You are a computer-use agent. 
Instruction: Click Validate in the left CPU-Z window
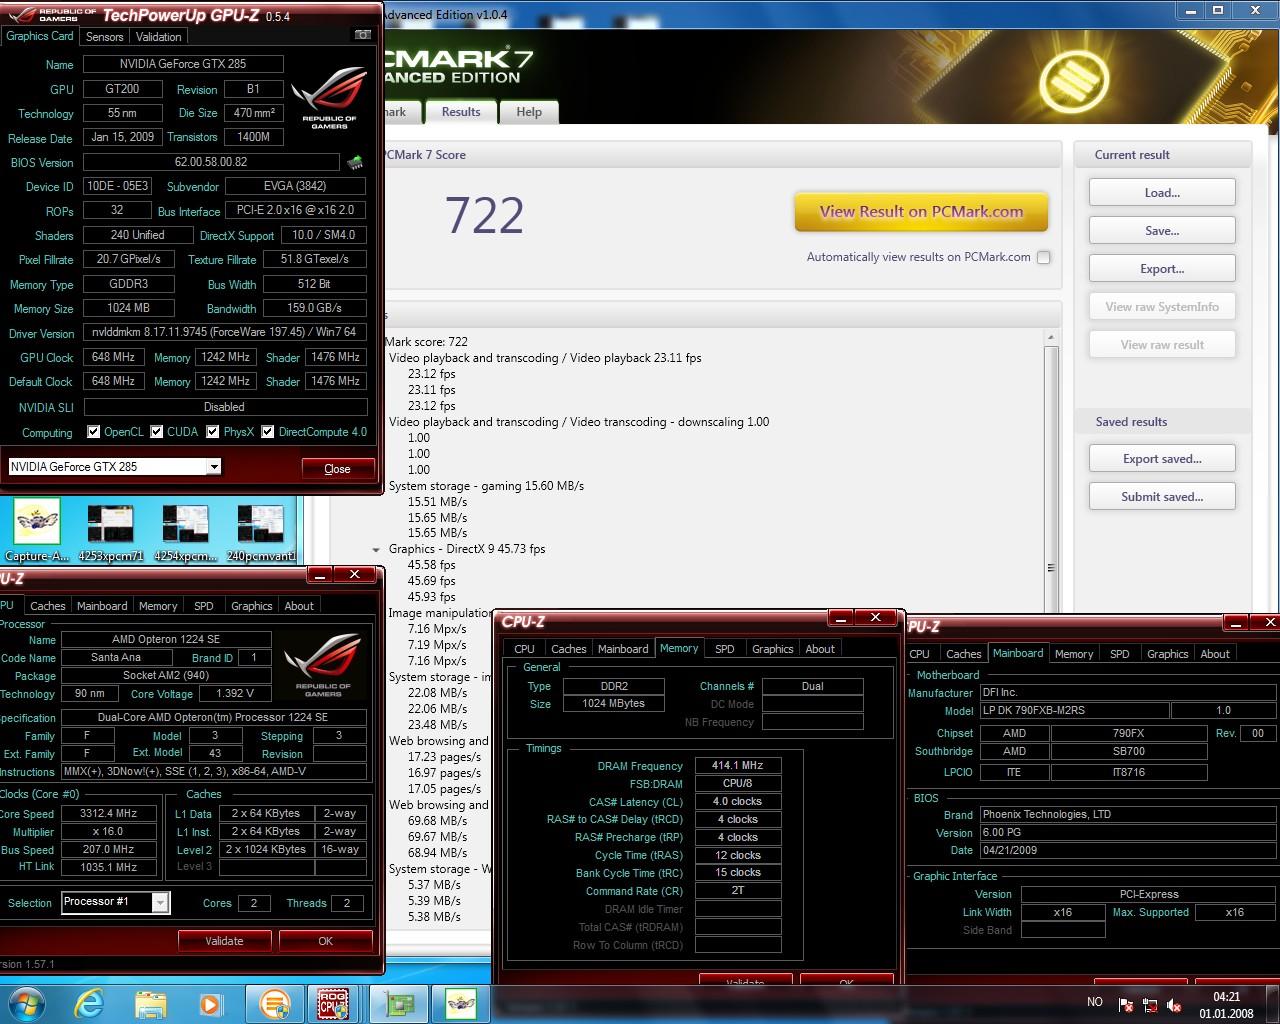224,941
